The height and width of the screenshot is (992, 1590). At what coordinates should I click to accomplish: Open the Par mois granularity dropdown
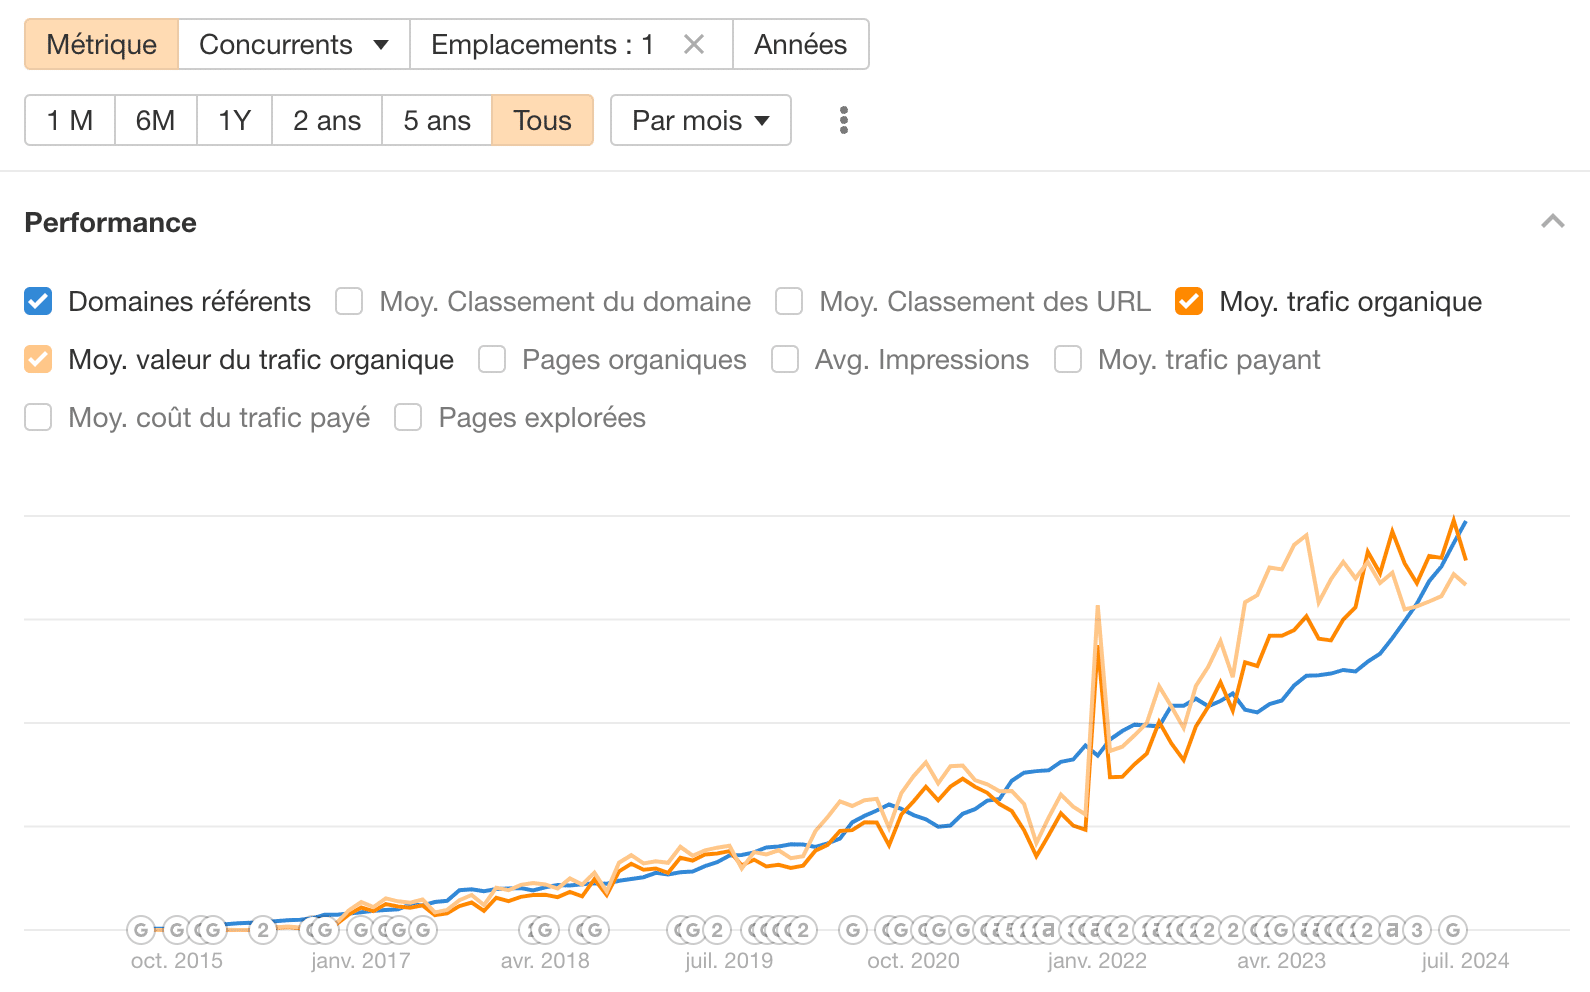pos(701,120)
